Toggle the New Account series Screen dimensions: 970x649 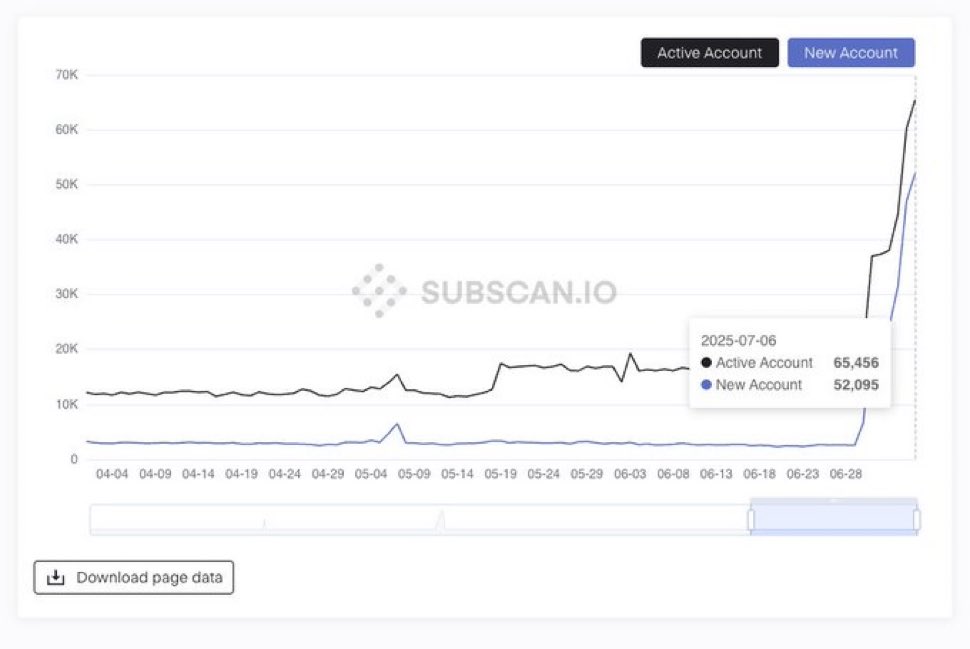tap(851, 53)
